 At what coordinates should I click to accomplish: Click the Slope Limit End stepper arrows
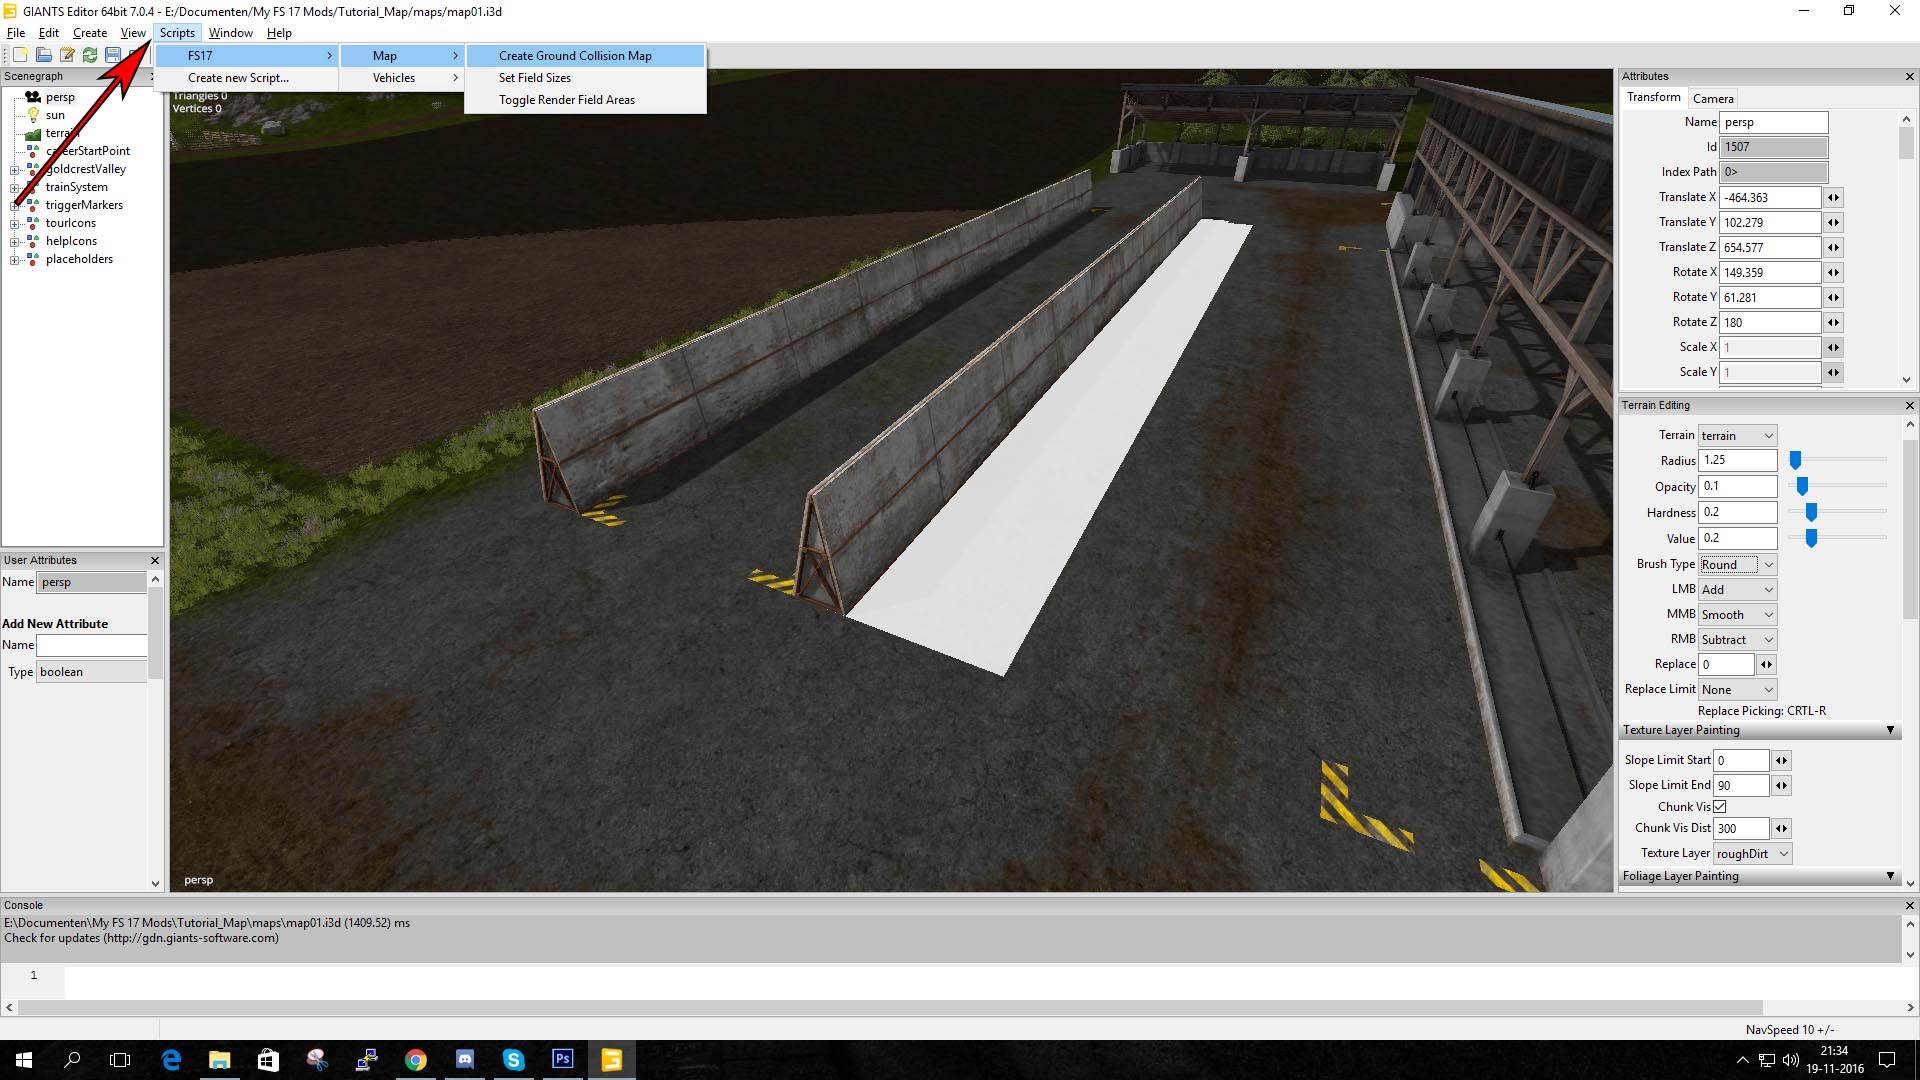(1781, 786)
